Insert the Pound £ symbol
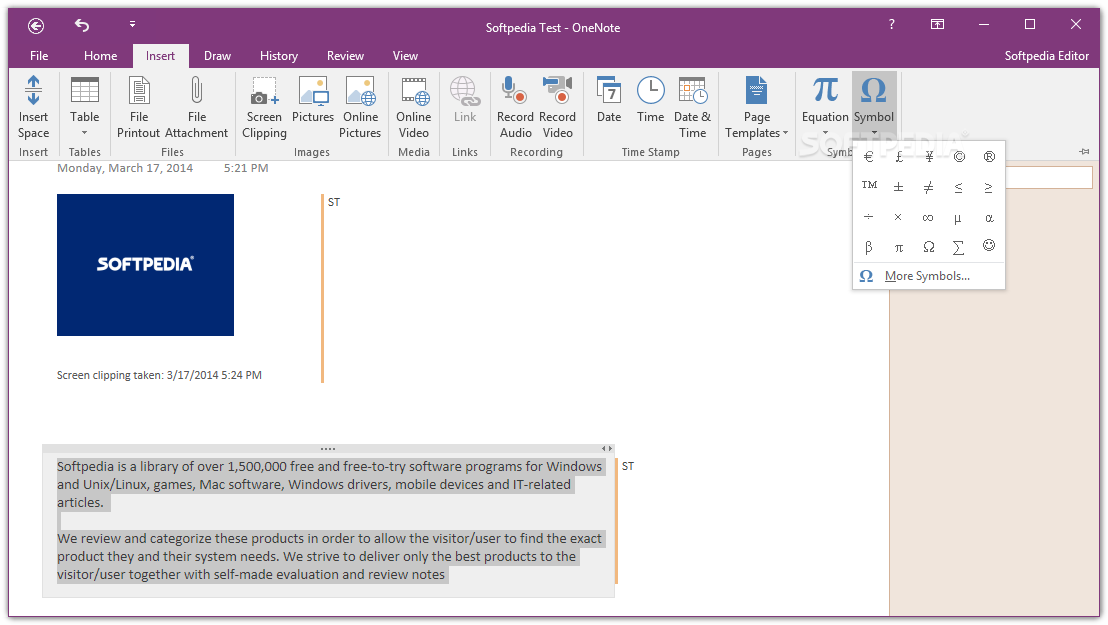 [x=899, y=157]
